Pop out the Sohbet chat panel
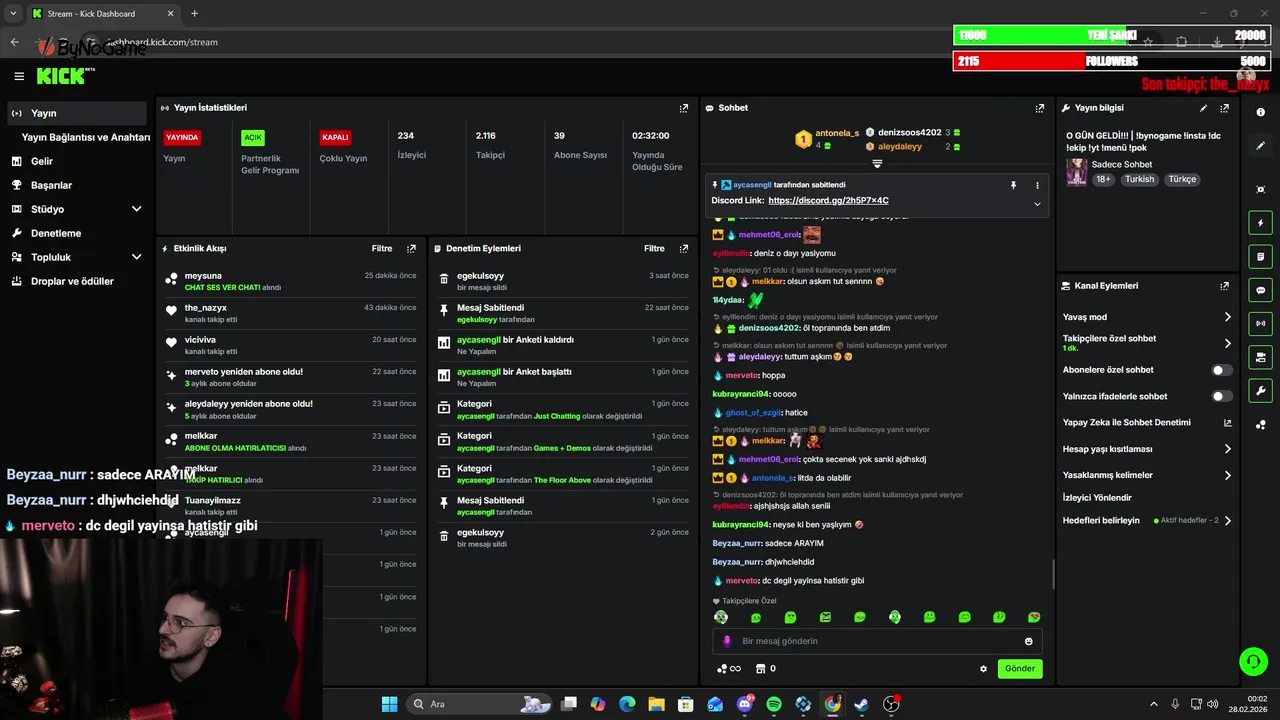 [x=1040, y=108]
